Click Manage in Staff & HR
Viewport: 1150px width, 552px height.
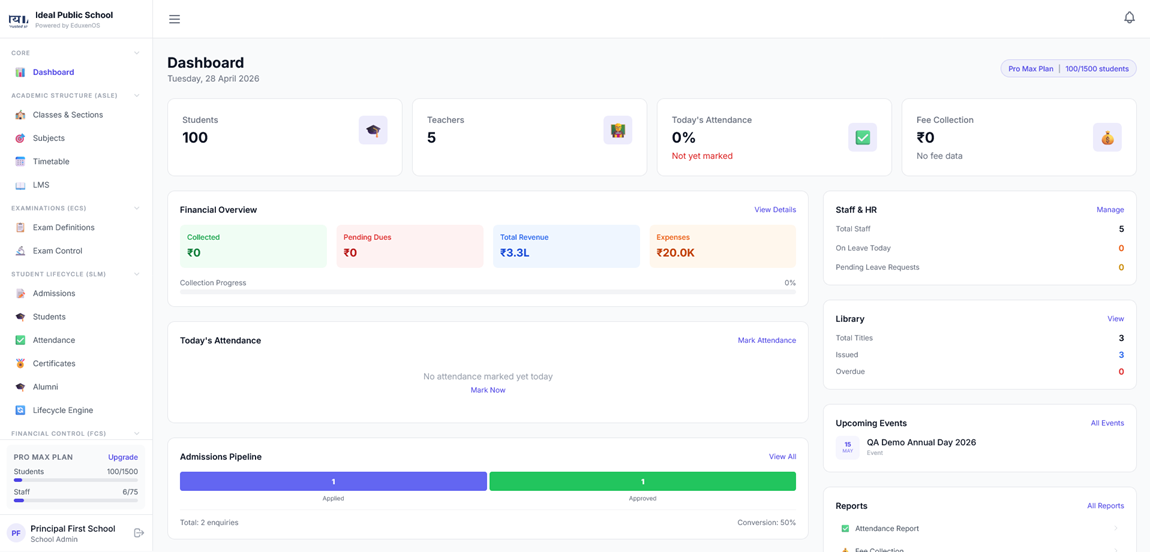click(1110, 210)
